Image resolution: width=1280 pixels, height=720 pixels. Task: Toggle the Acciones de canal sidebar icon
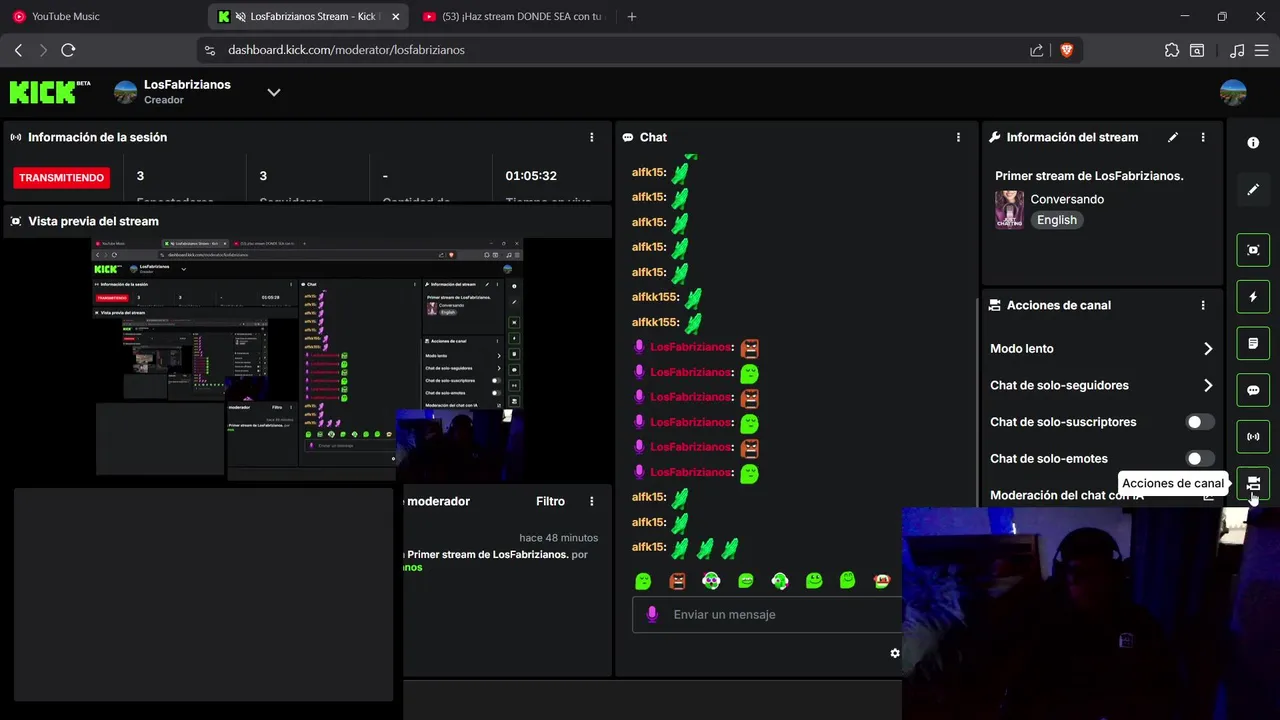coord(1253,483)
